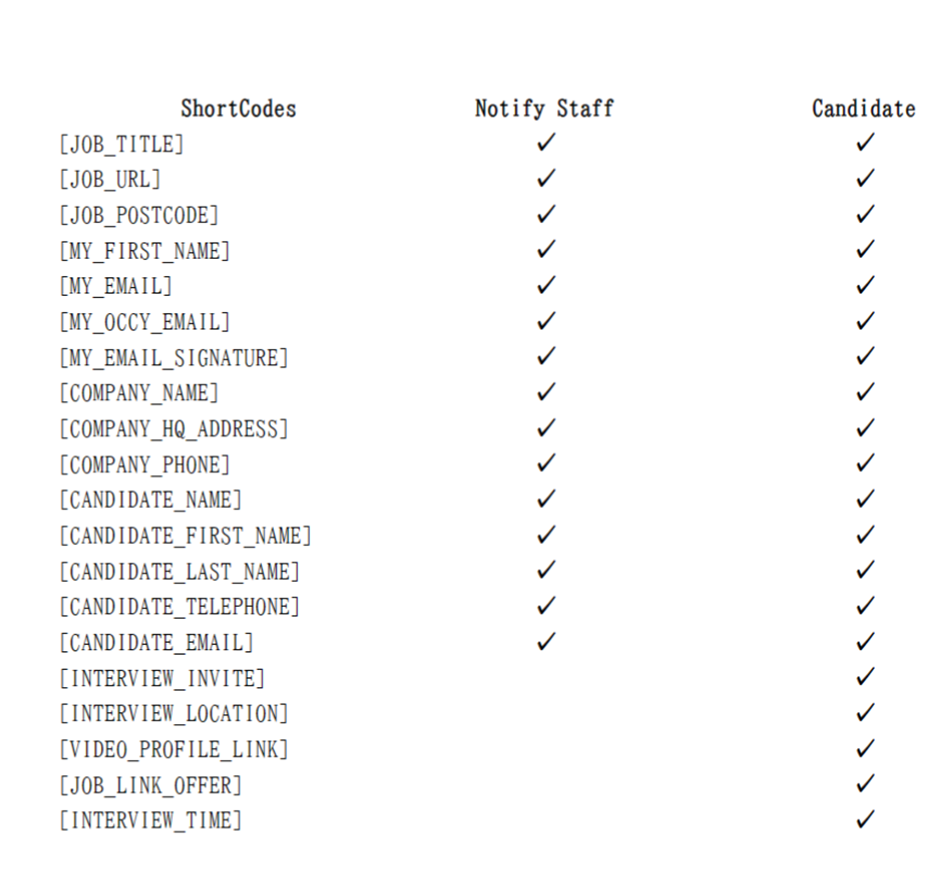
Task: Click the Notify Staff checkmark for [COMPANY_PHONE]
Action: [546, 463]
